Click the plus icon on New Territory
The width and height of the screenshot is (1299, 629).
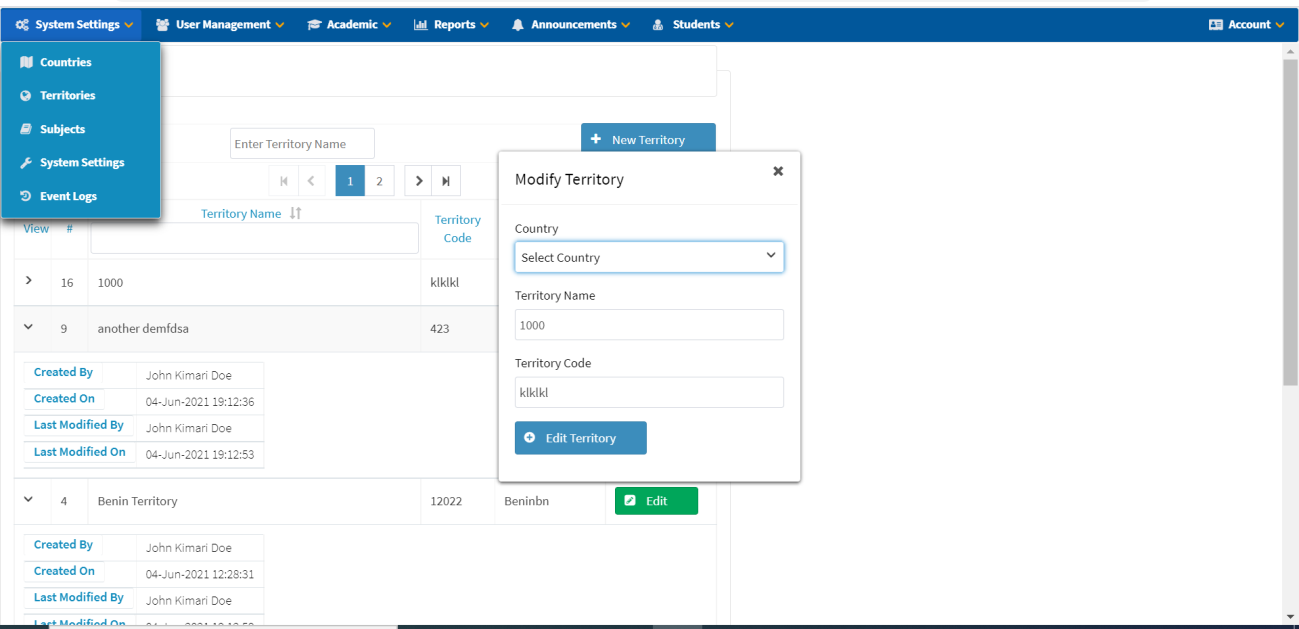[x=596, y=139]
